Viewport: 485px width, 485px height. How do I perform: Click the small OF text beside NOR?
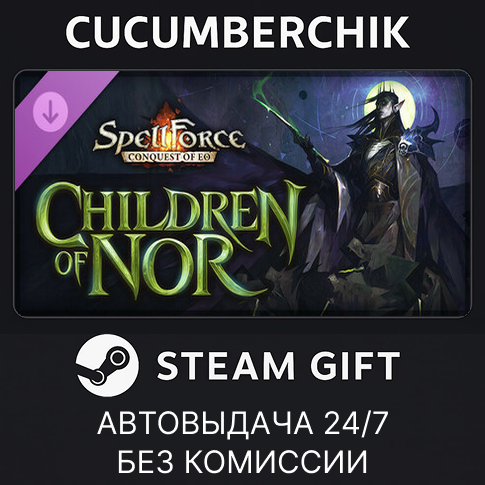coord(69,266)
